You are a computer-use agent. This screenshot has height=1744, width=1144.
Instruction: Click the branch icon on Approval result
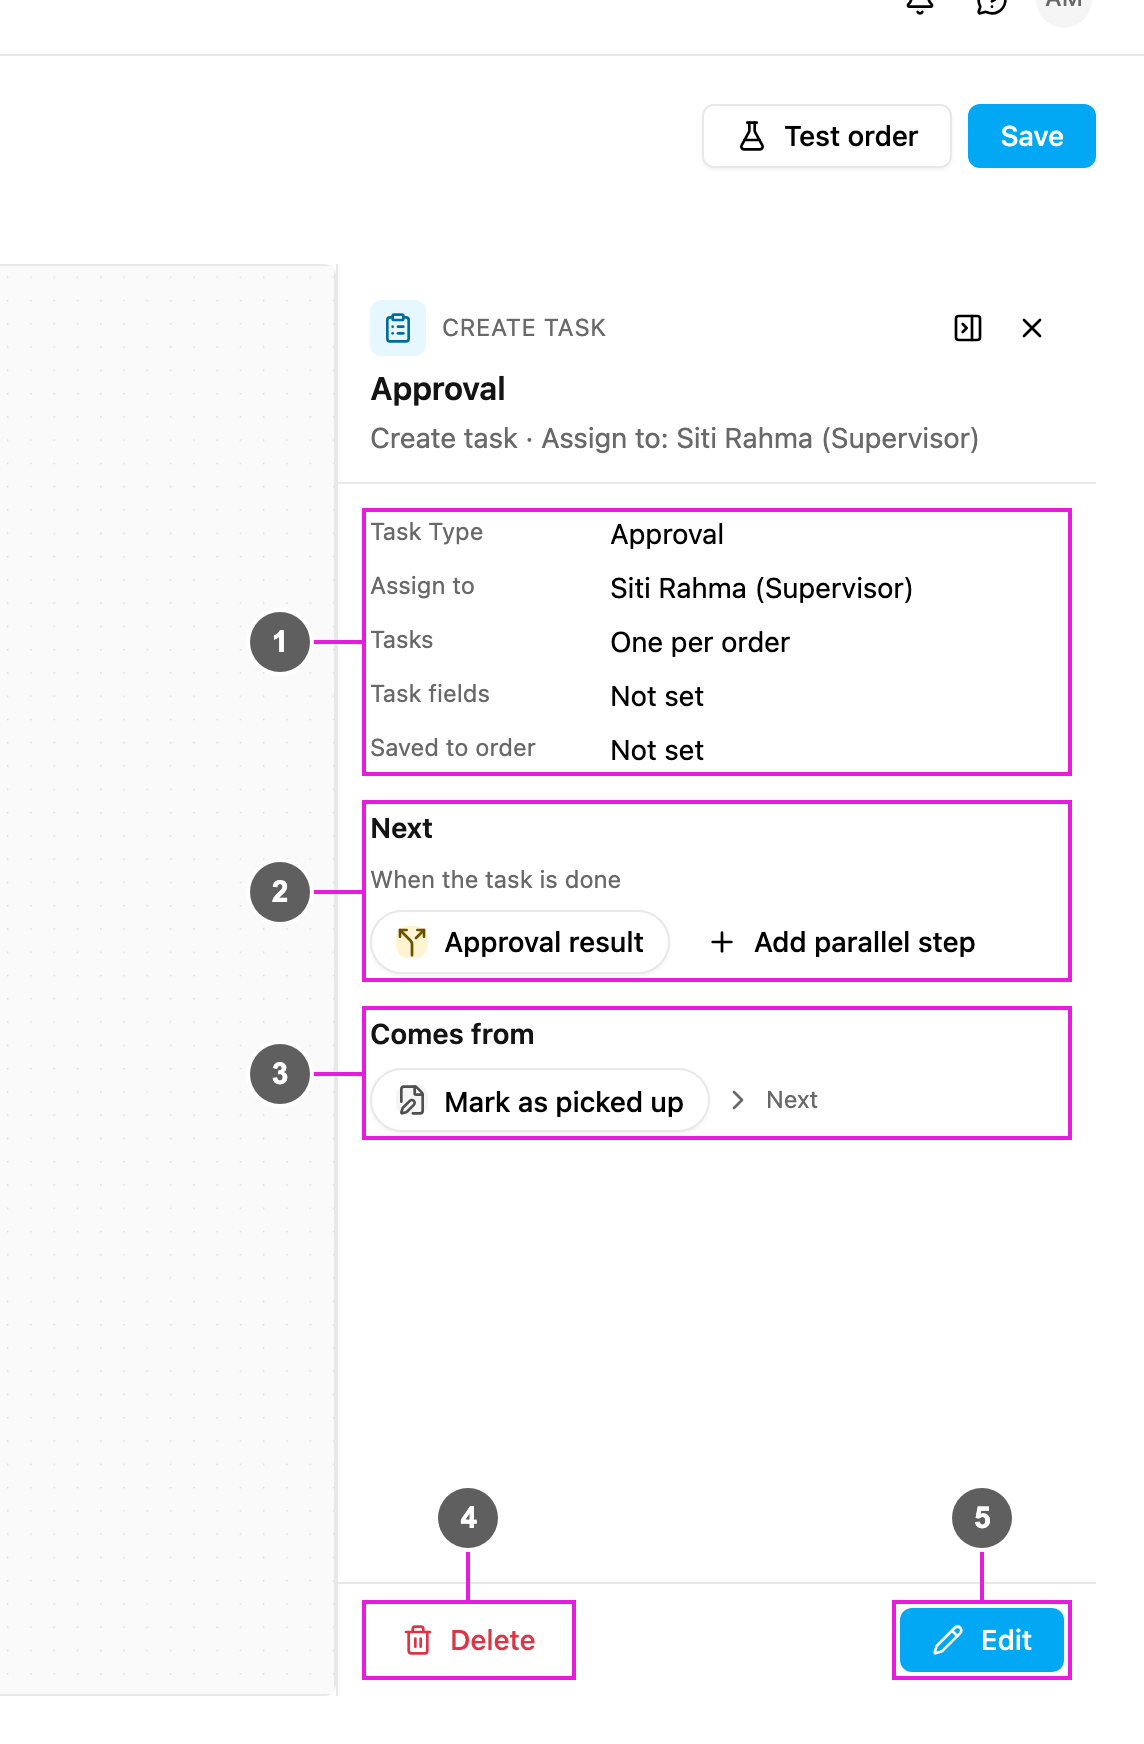point(411,942)
